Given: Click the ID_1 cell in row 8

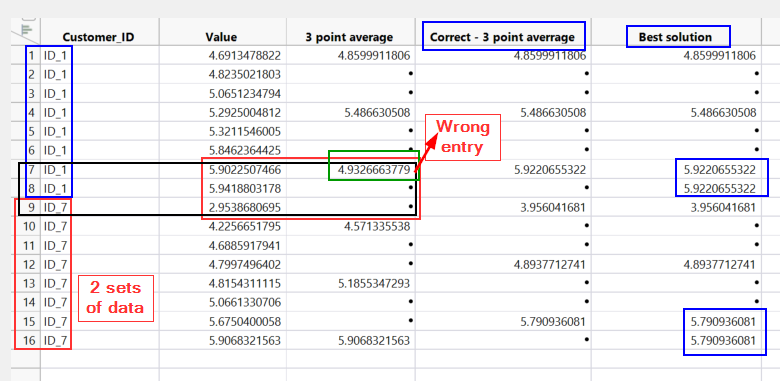Looking at the screenshot, I should (x=55, y=189).
